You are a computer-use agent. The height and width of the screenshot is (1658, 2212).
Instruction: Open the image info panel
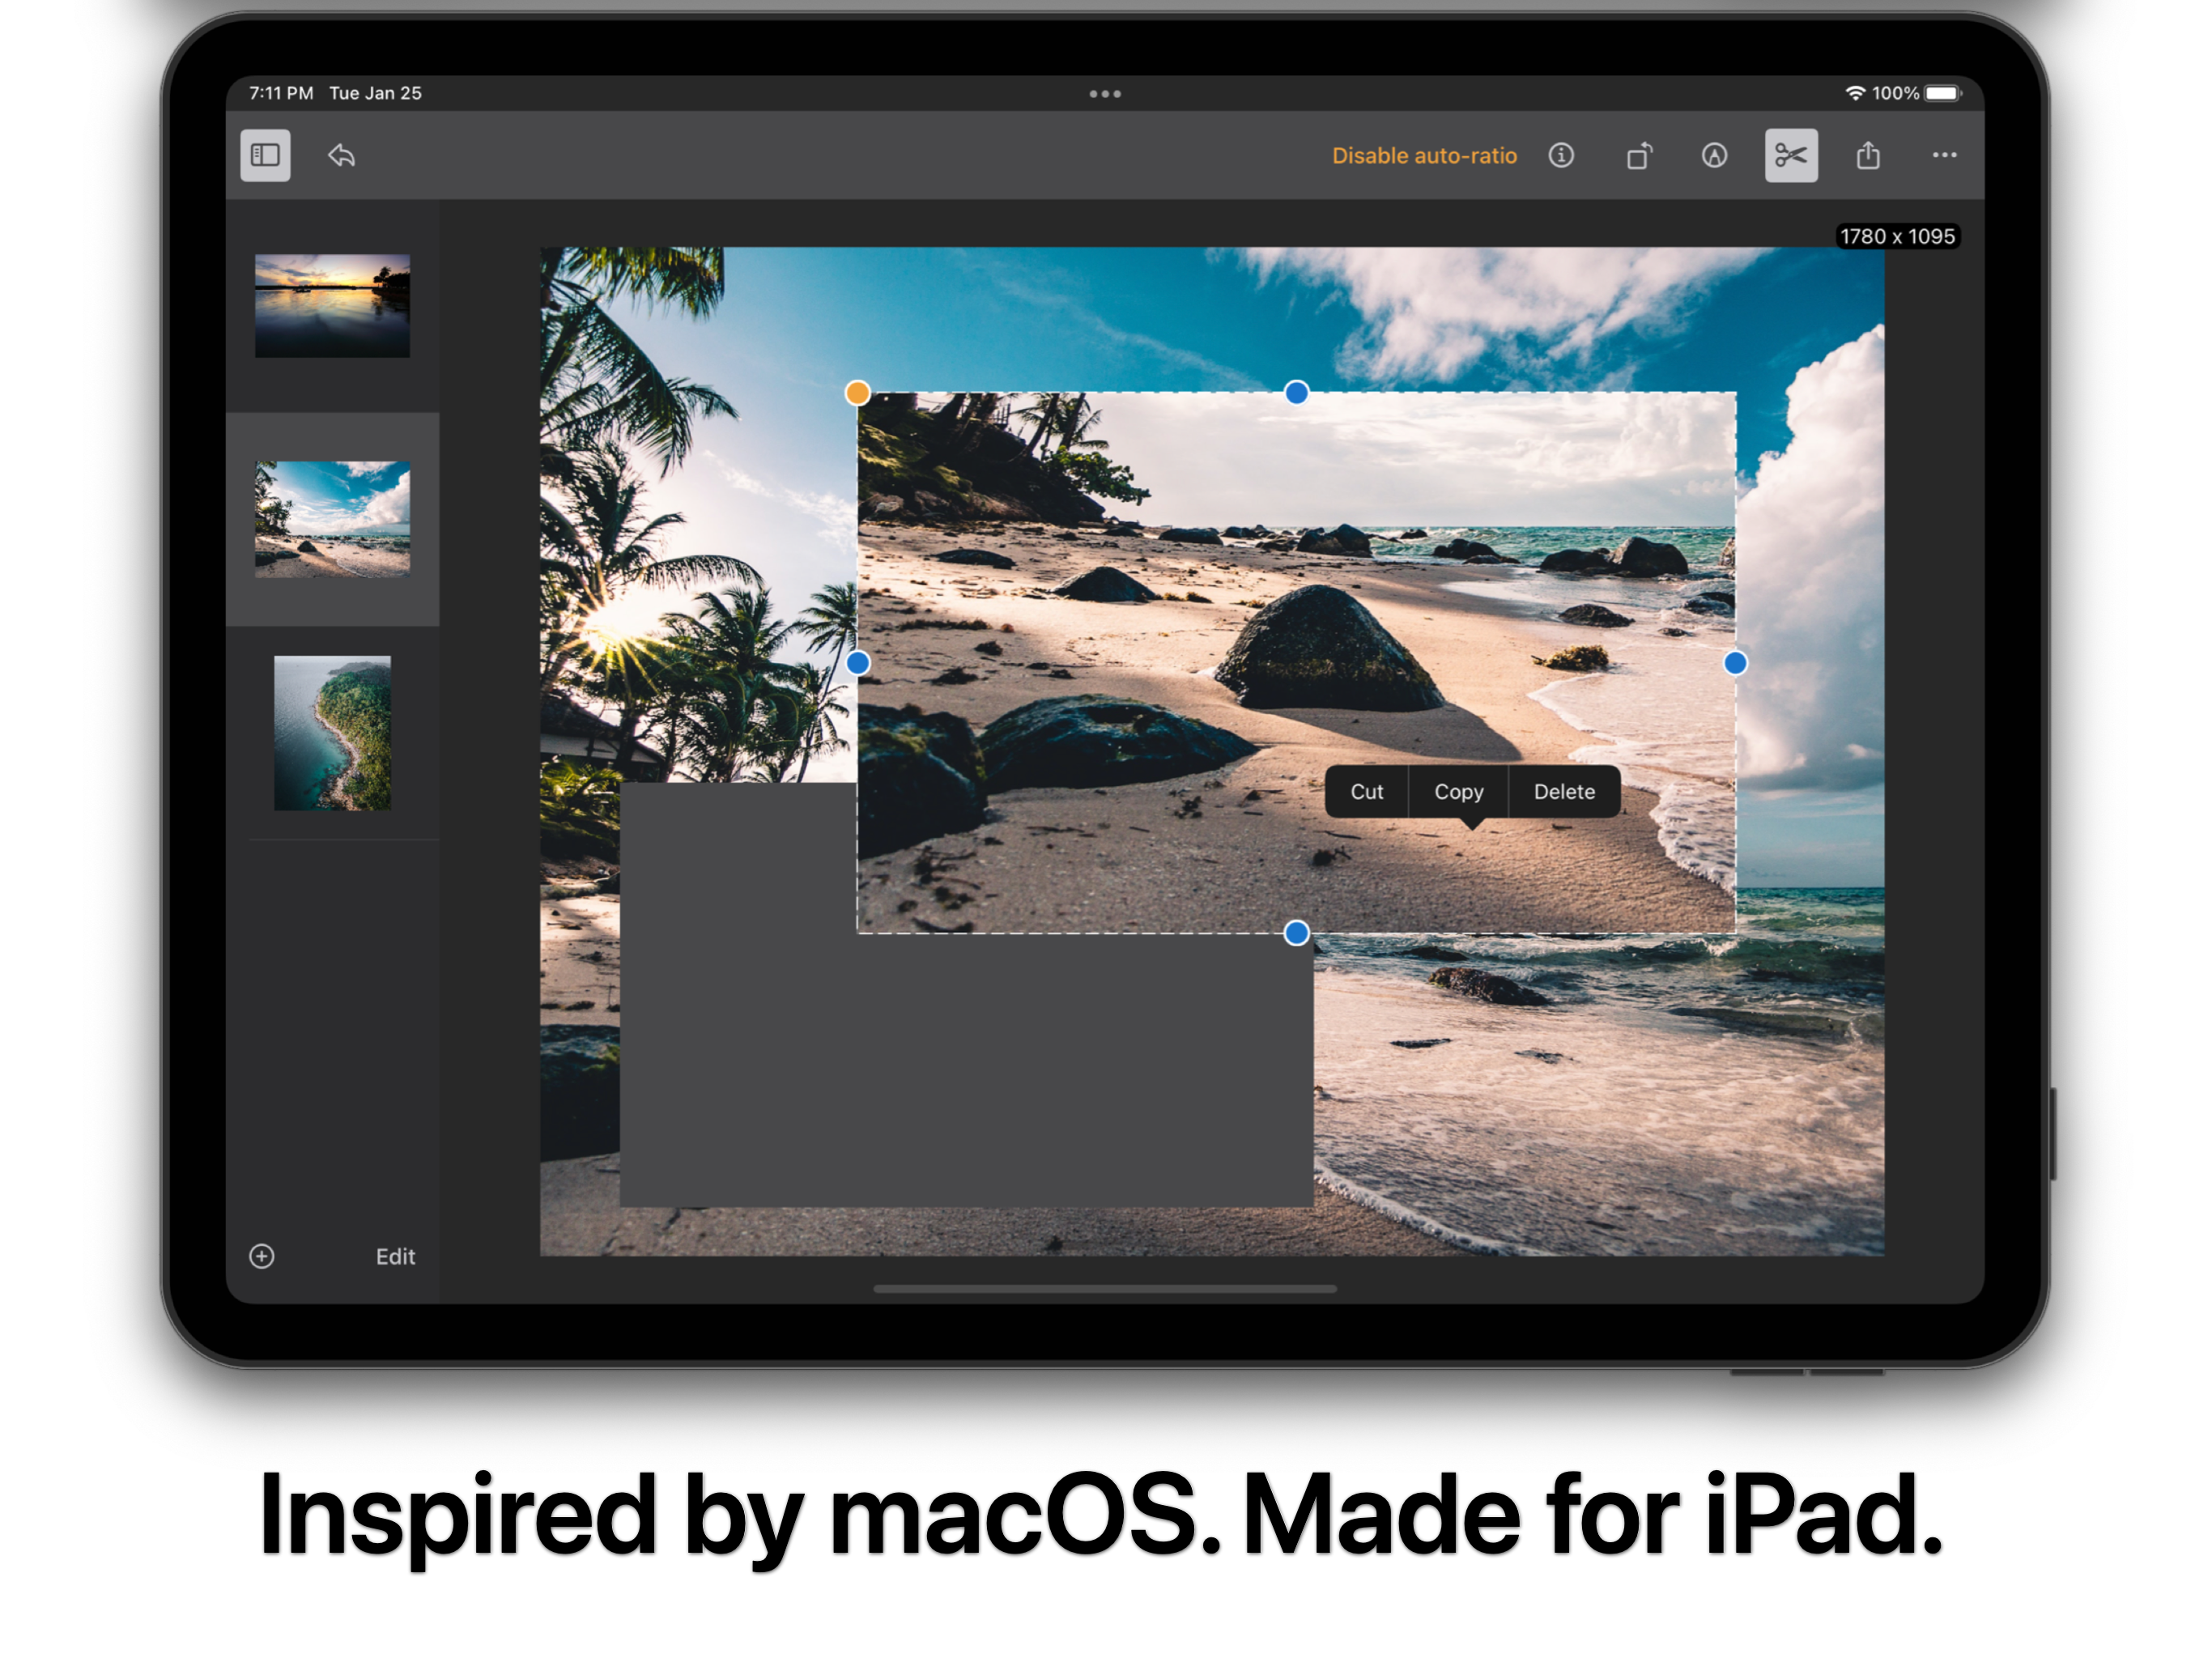click(1560, 155)
